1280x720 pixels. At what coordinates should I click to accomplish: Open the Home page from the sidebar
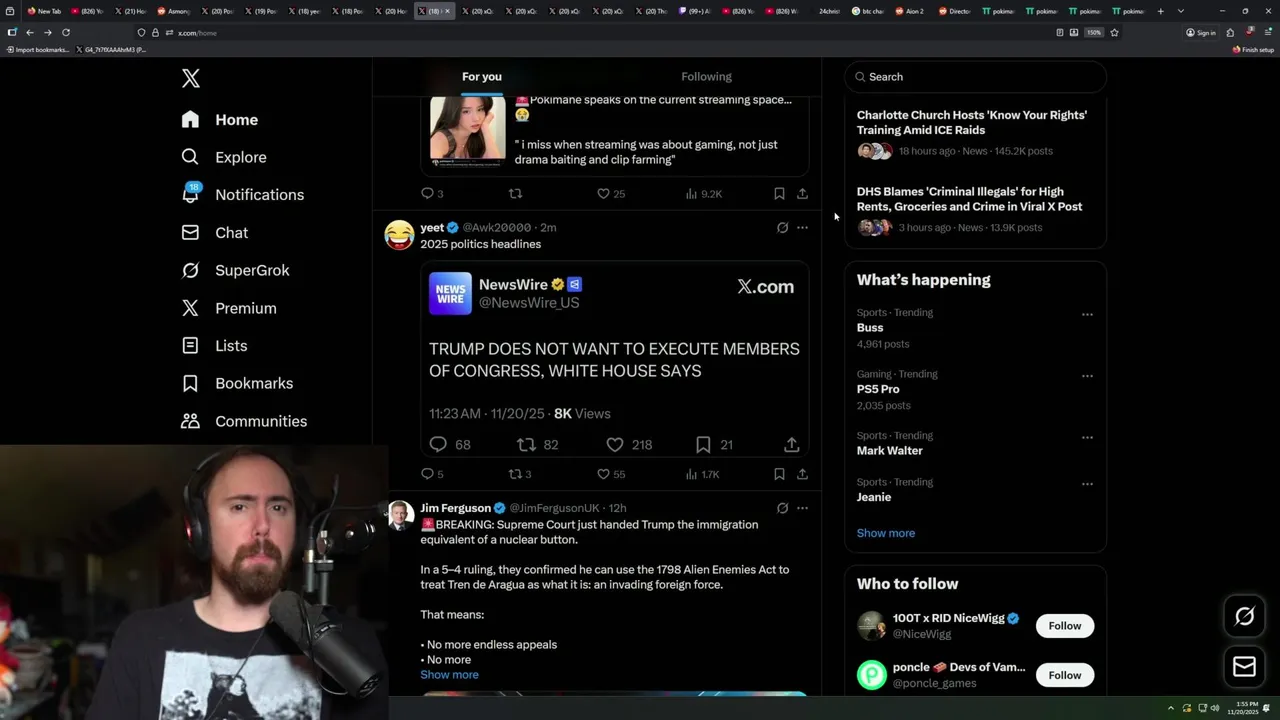(220, 120)
